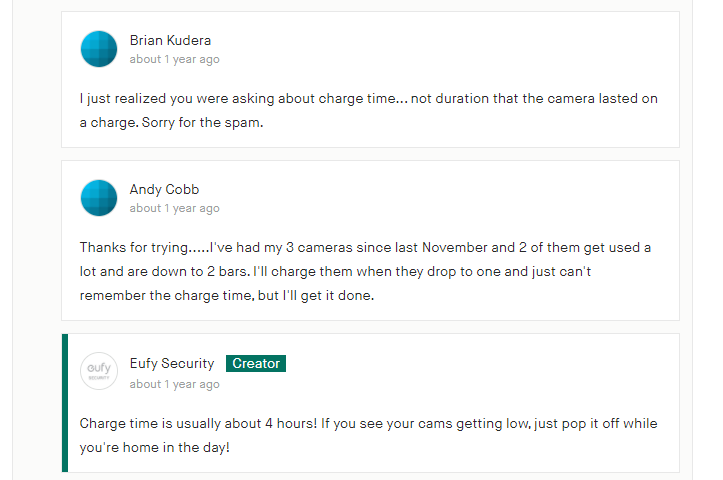Click 'Charge time is usually about 4 hours' text
723x480 pixels.
[x=198, y=424]
